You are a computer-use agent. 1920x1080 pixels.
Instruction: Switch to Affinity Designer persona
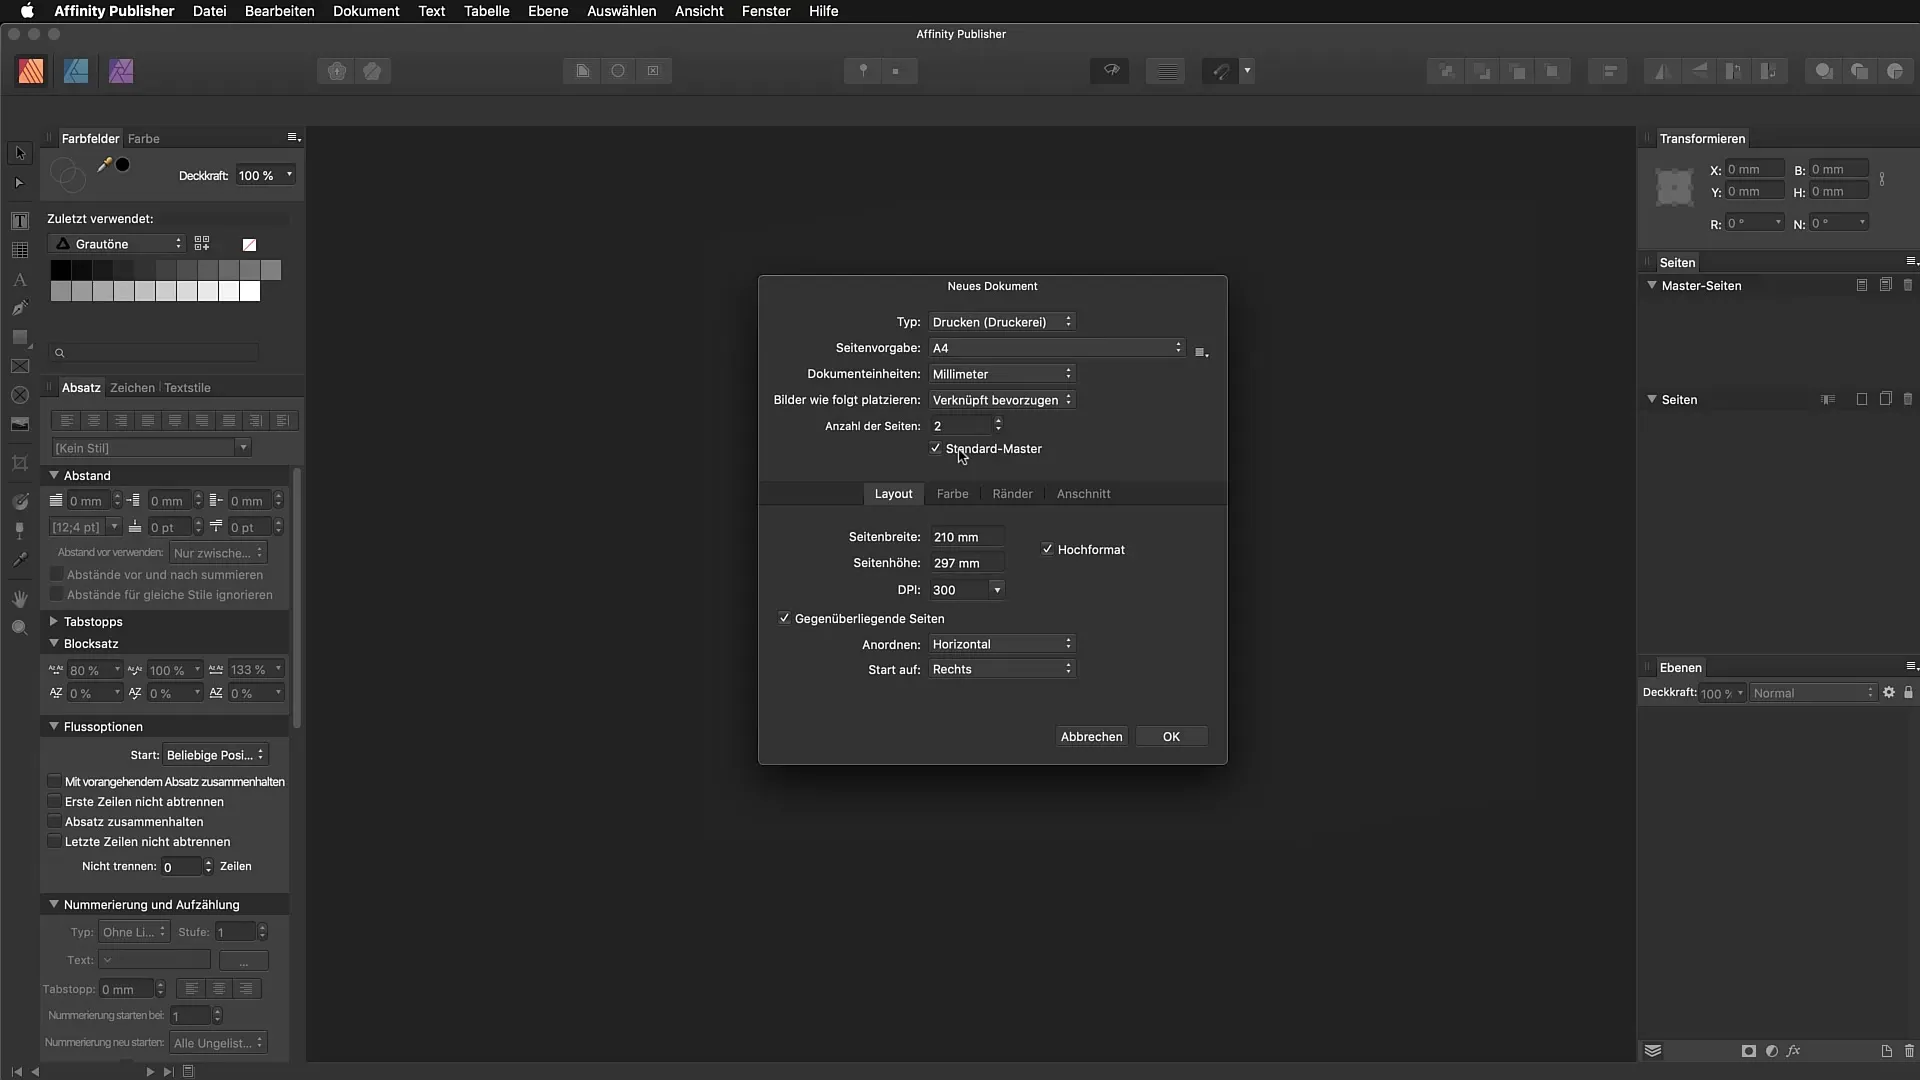tap(76, 71)
